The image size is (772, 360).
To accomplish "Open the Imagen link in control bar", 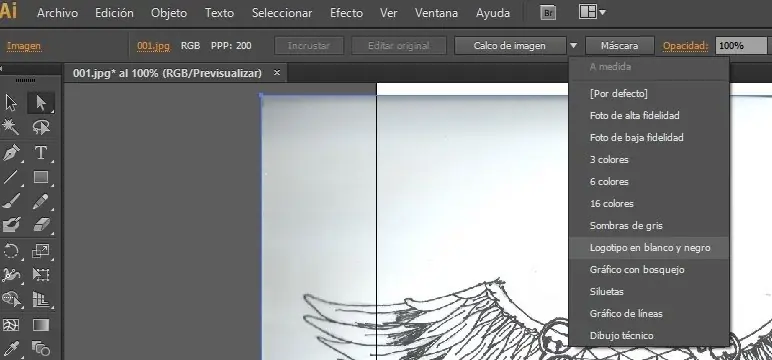I will click(x=24, y=46).
